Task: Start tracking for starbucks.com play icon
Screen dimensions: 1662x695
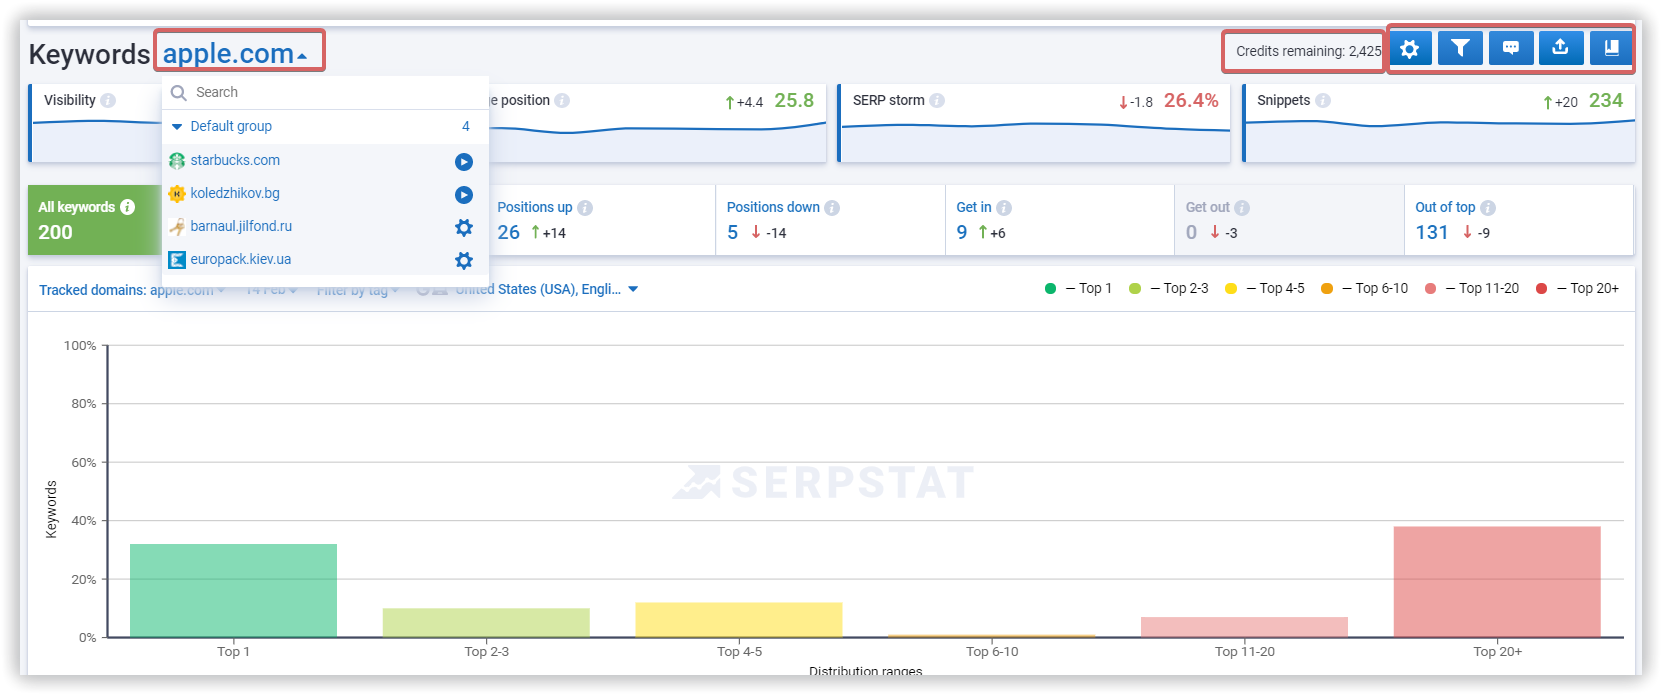Action: tap(464, 161)
